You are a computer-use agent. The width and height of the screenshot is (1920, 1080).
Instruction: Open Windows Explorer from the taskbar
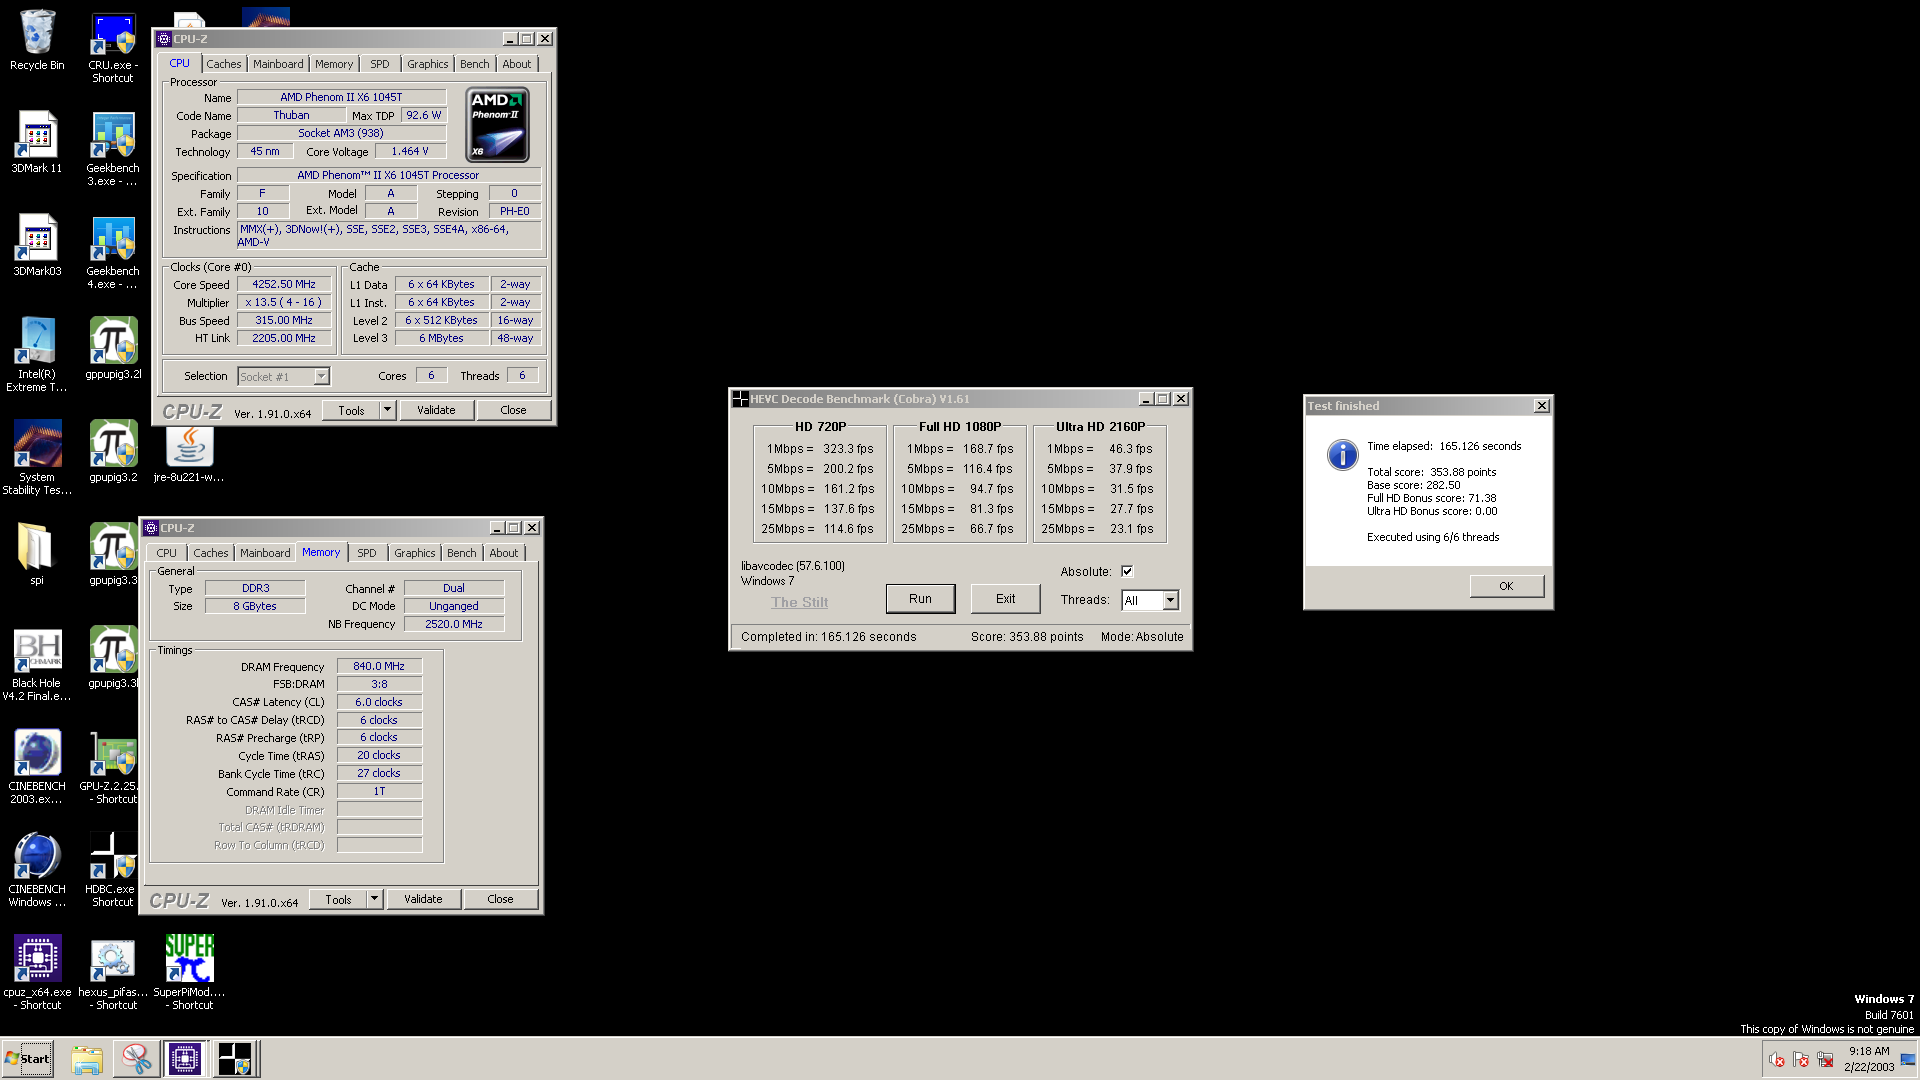tap(87, 1059)
